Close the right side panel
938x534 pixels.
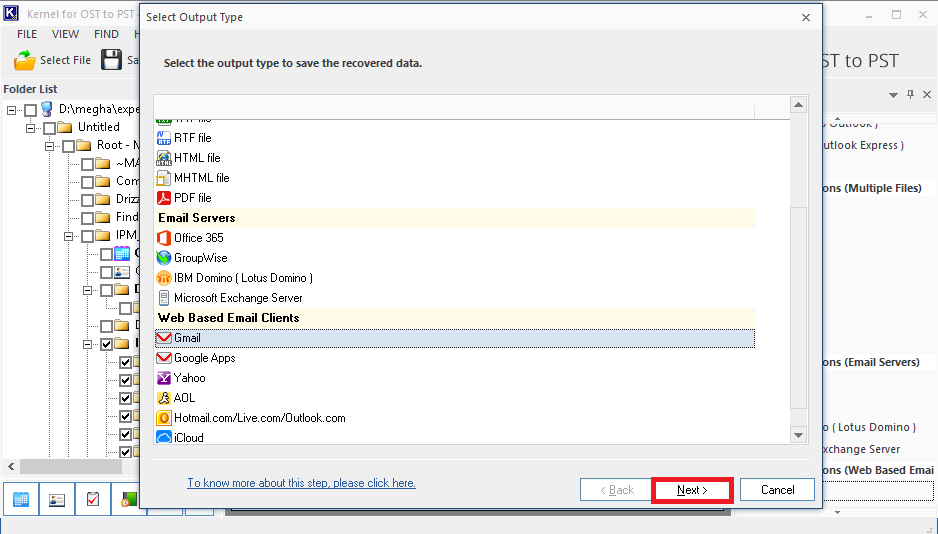point(927,94)
